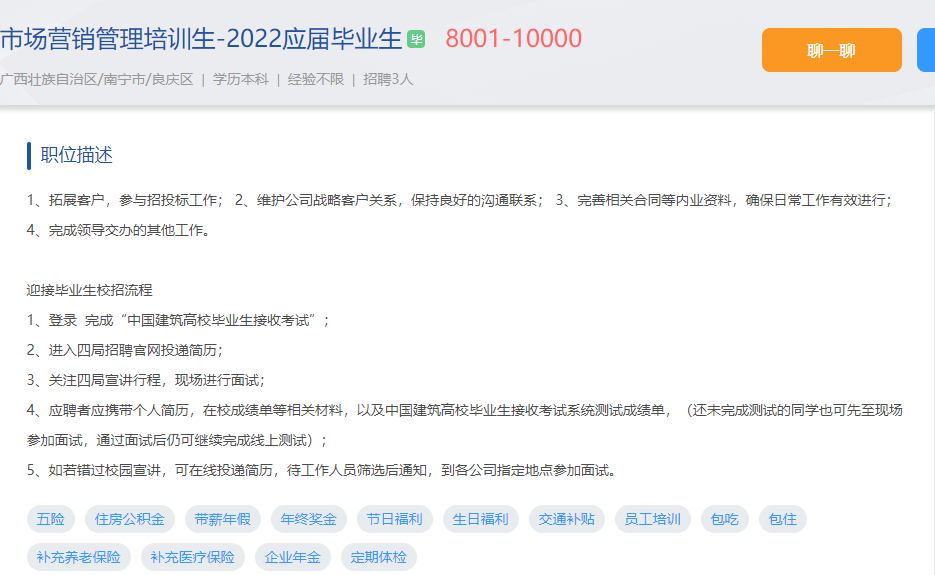Screen dimensions: 935x575
Task: Select the 定期体检 benefit tag
Action: pos(379,557)
